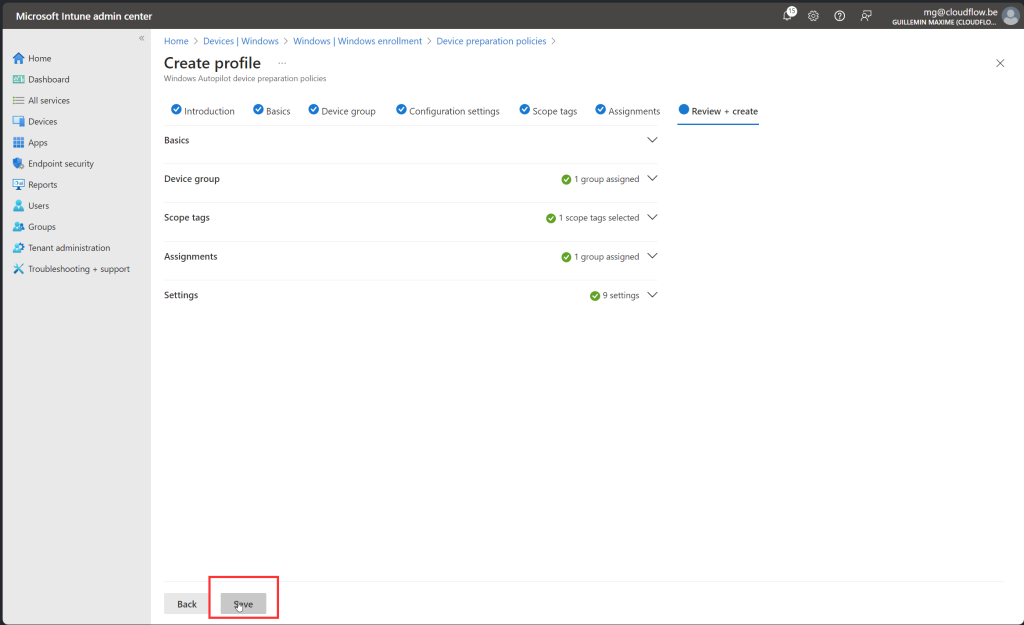Screen dimensions: 1024x625
Task: Click the Apps grid icon
Action: [18, 142]
